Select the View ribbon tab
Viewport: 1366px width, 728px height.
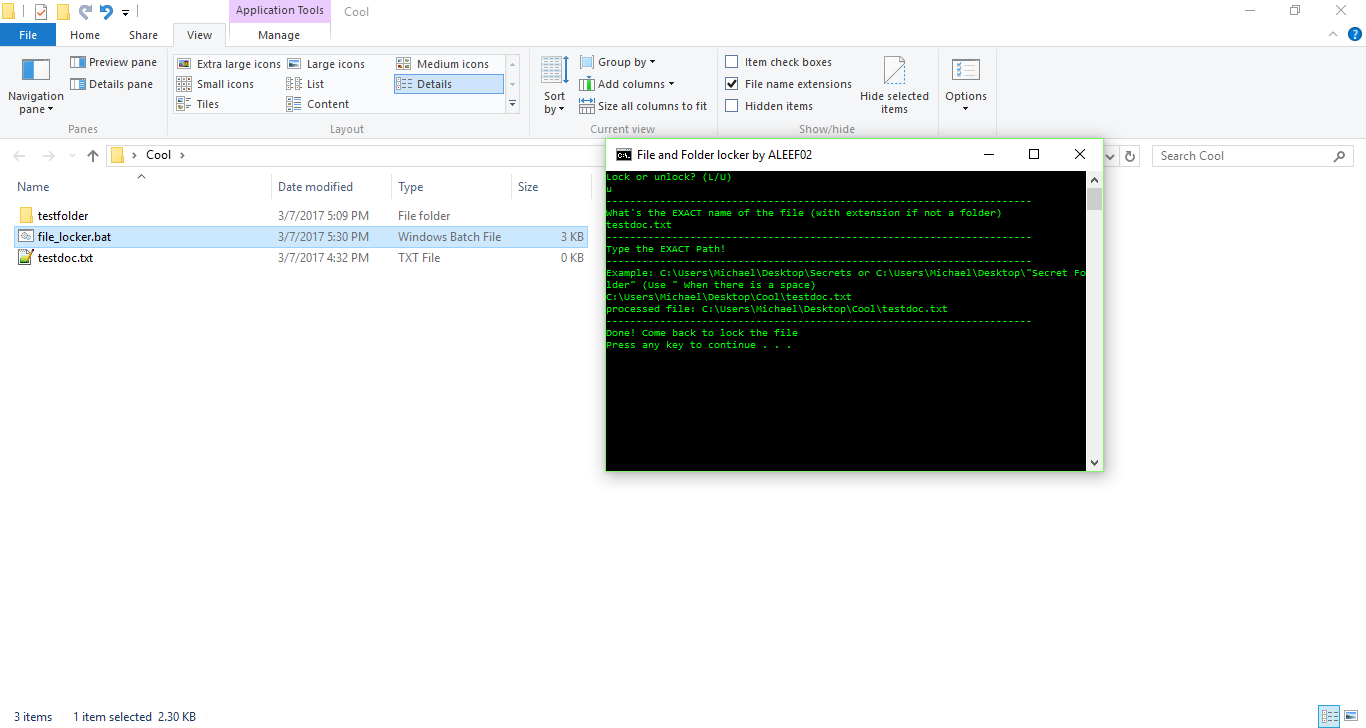coord(200,35)
